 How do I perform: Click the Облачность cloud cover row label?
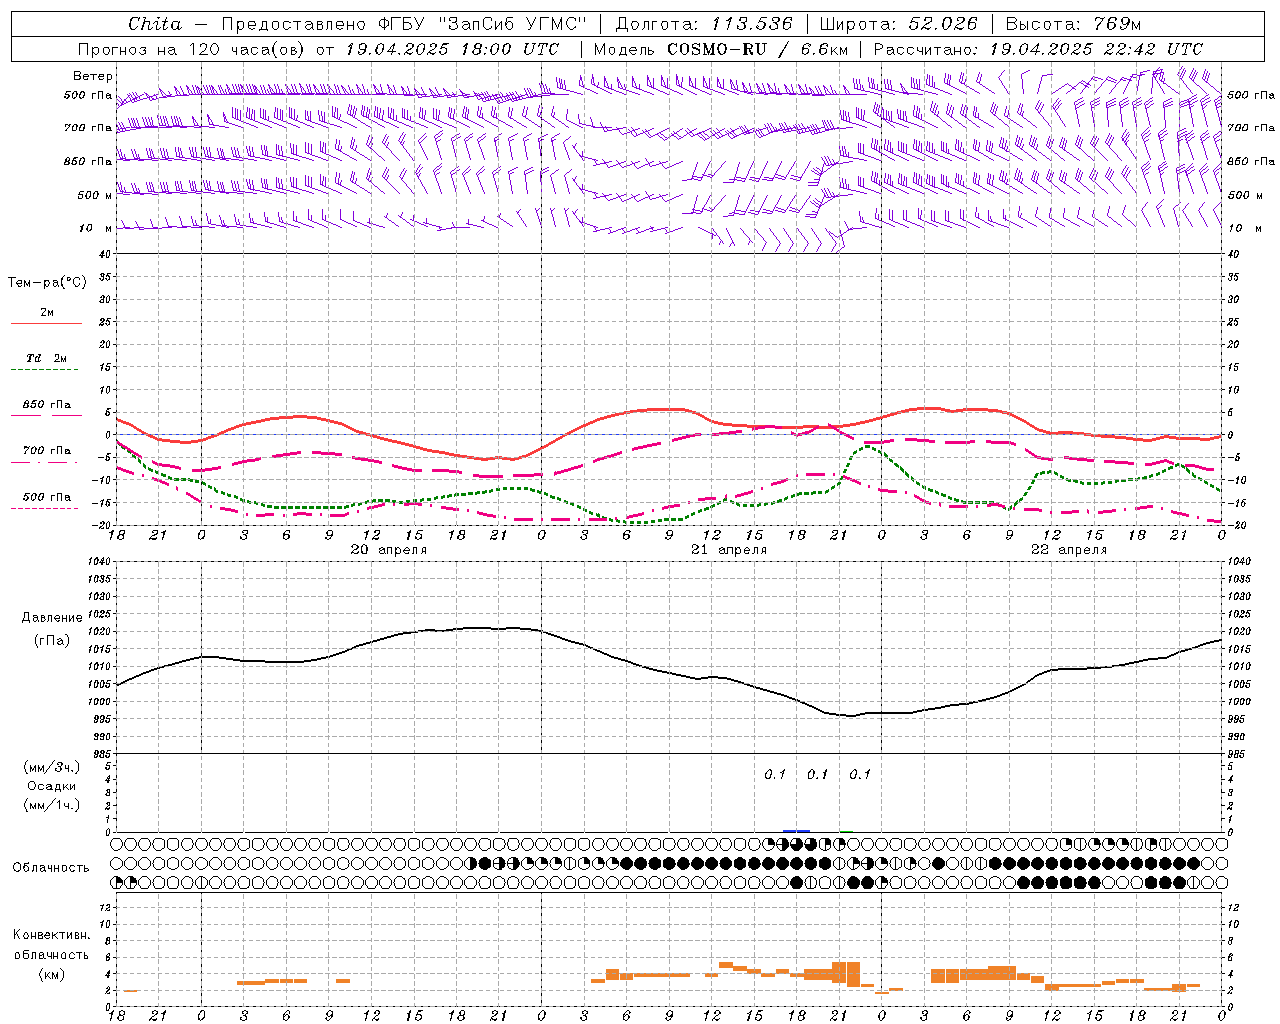pyautogui.click(x=51, y=868)
